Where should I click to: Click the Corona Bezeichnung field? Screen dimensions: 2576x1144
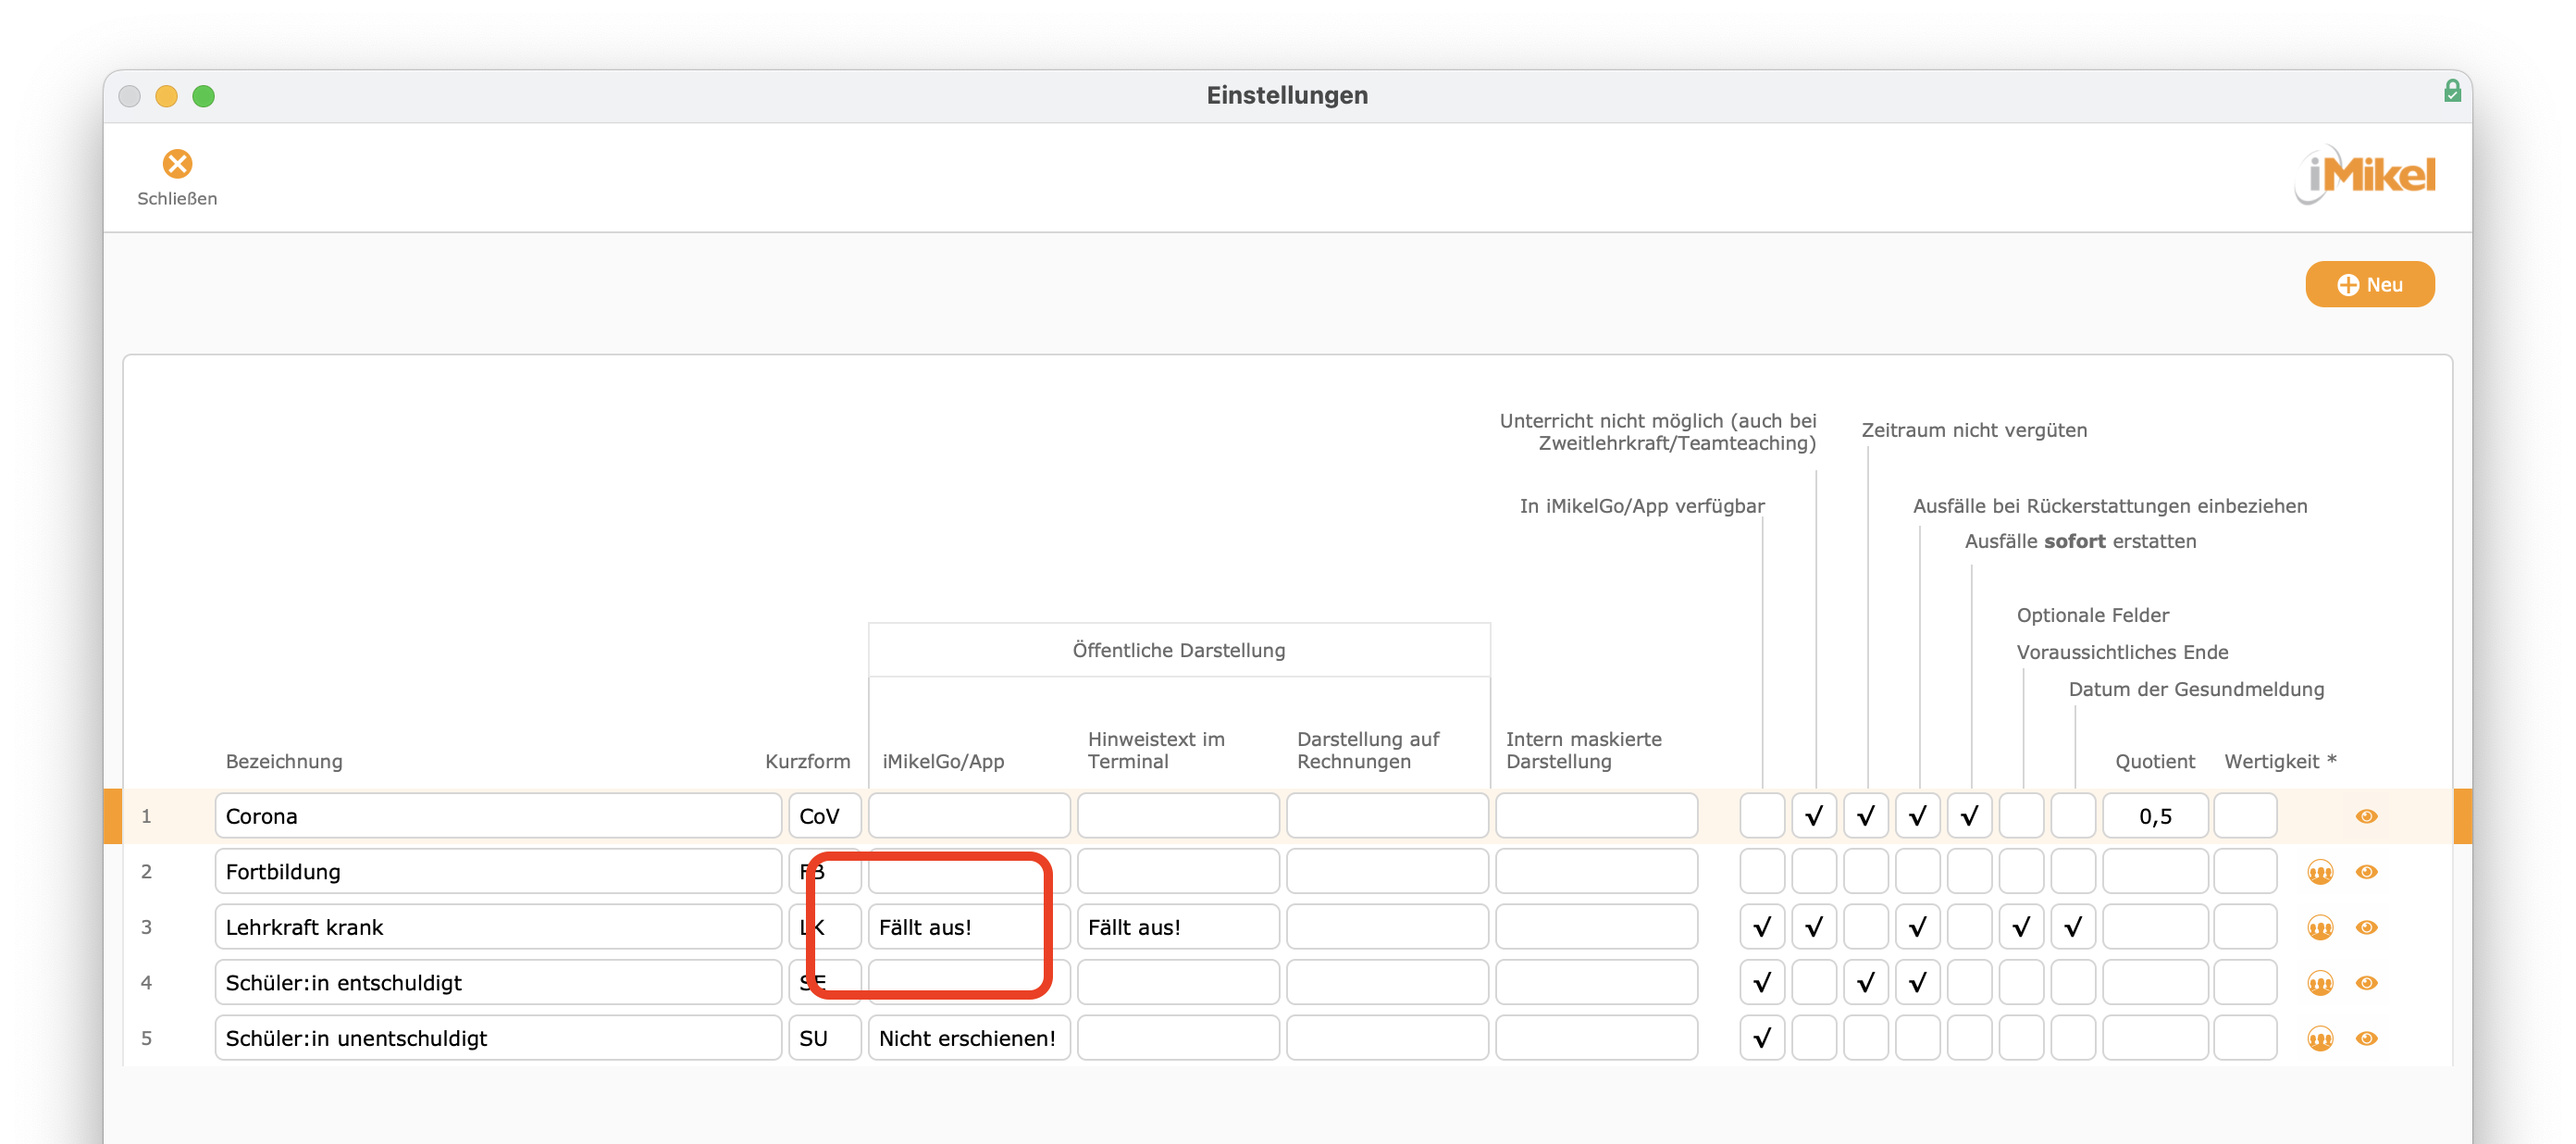(x=498, y=816)
